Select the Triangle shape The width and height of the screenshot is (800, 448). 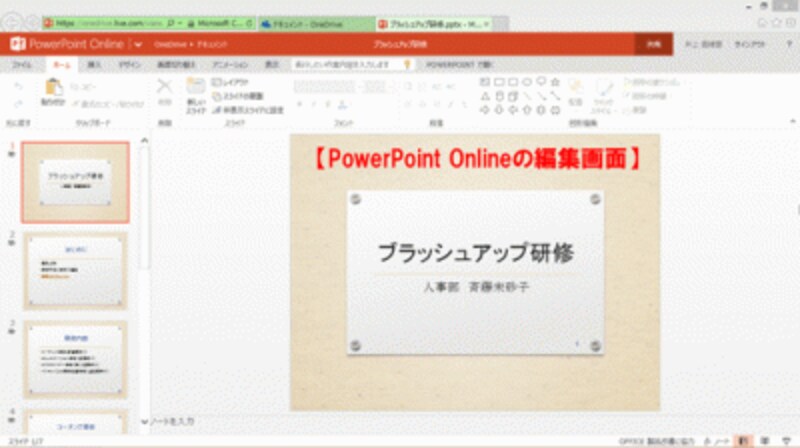pyautogui.click(x=485, y=96)
